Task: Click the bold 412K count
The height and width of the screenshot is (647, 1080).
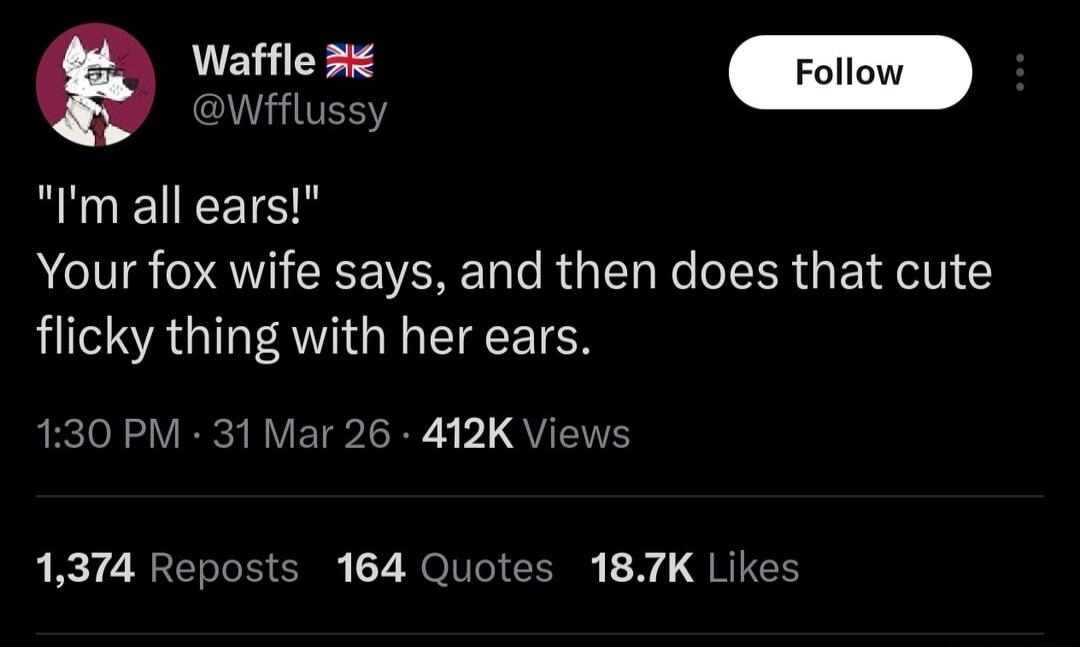Action: (467, 433)
